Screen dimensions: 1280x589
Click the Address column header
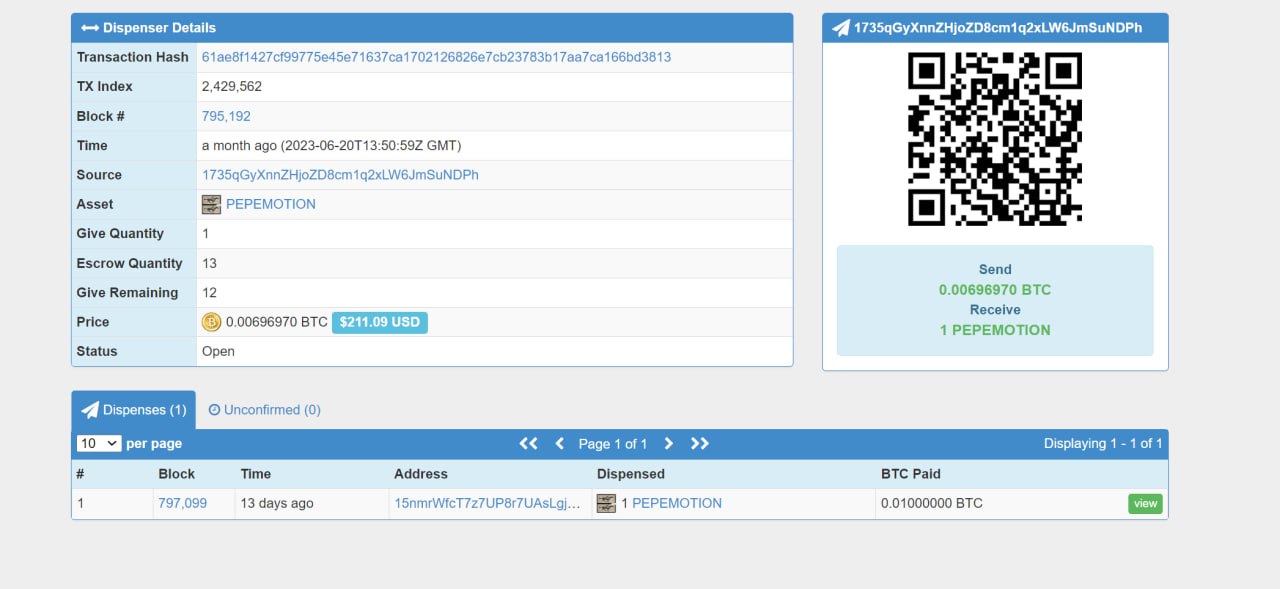click(x=421, y=474)
